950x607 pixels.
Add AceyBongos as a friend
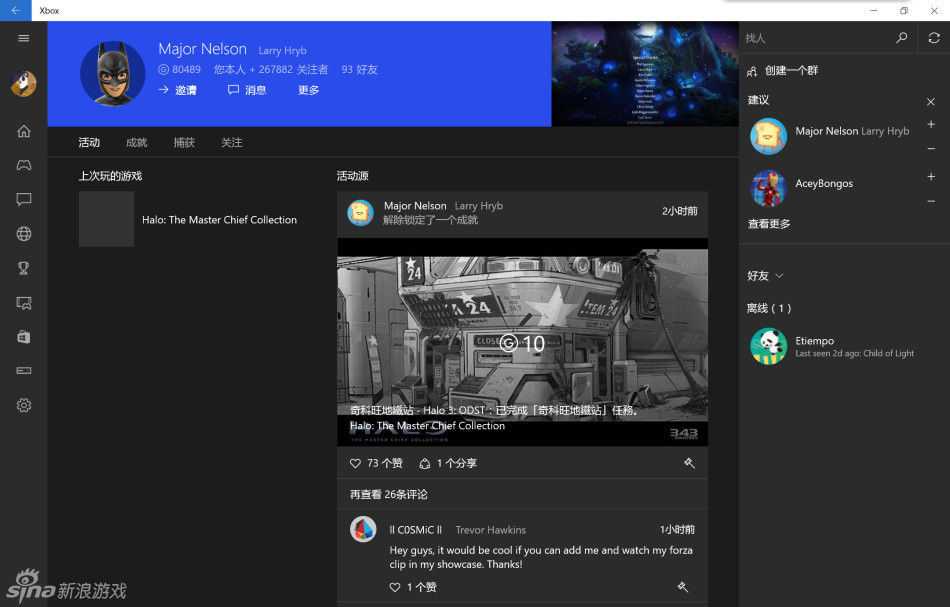[931, 177]
